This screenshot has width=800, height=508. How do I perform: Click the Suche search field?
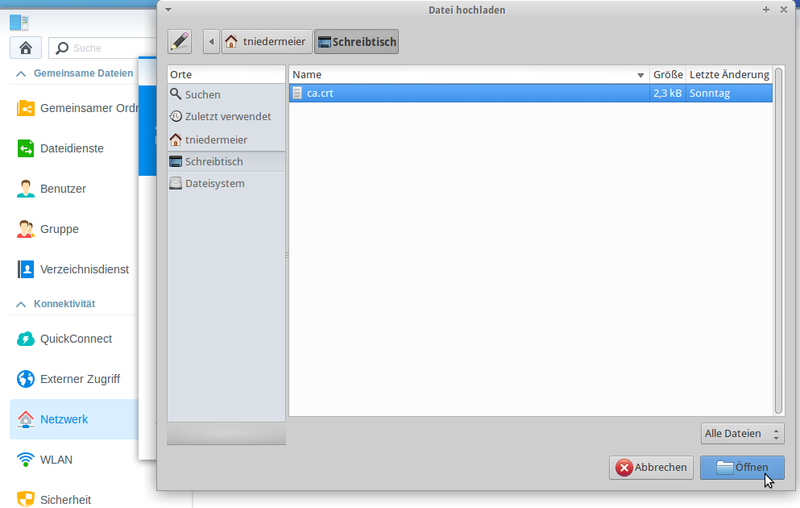click(102, 48)
